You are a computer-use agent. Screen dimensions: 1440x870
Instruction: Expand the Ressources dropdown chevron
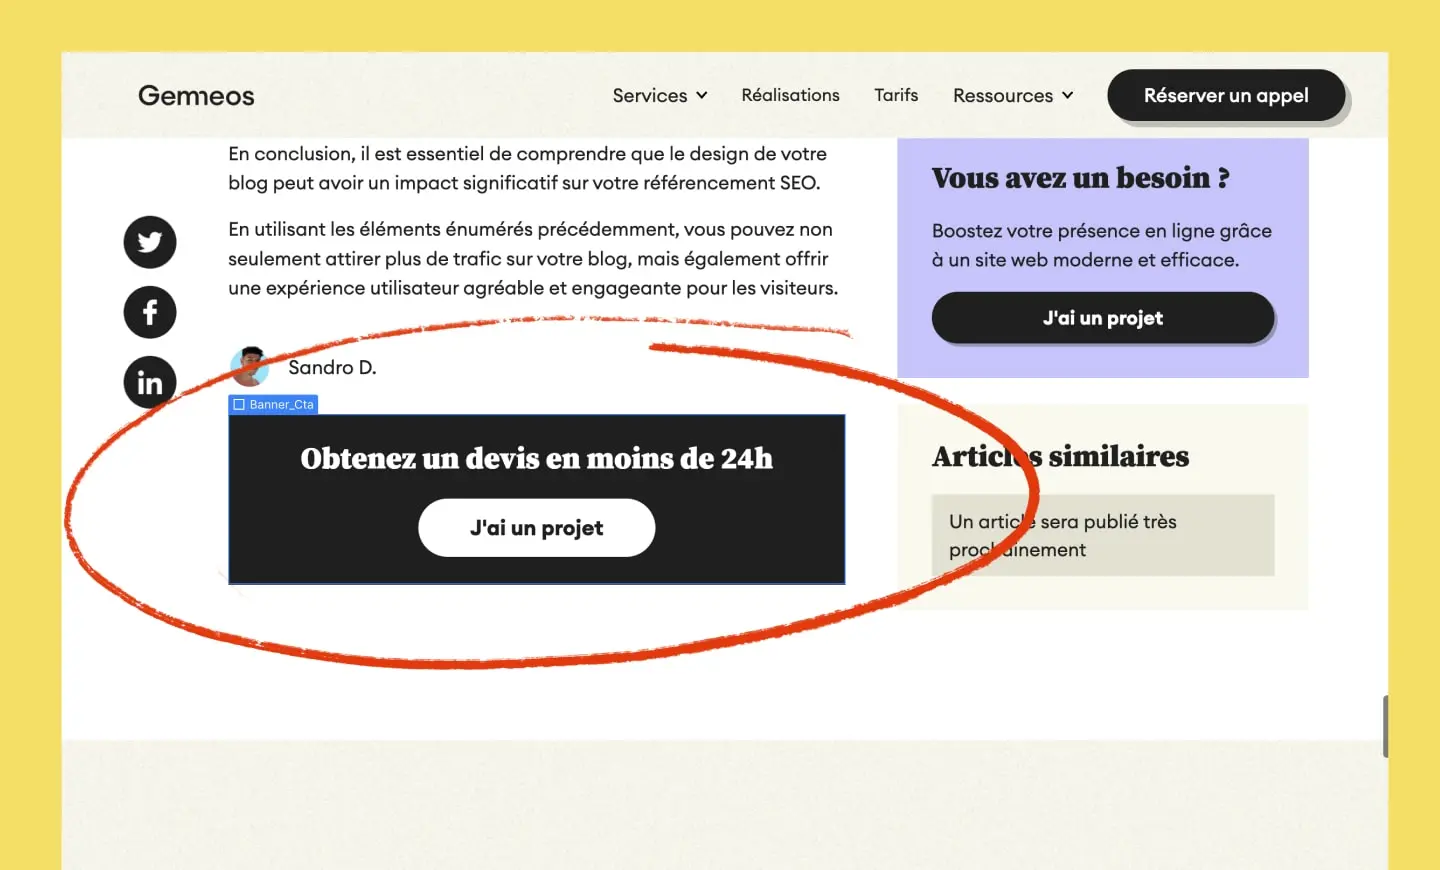[x=1067, y=96]
